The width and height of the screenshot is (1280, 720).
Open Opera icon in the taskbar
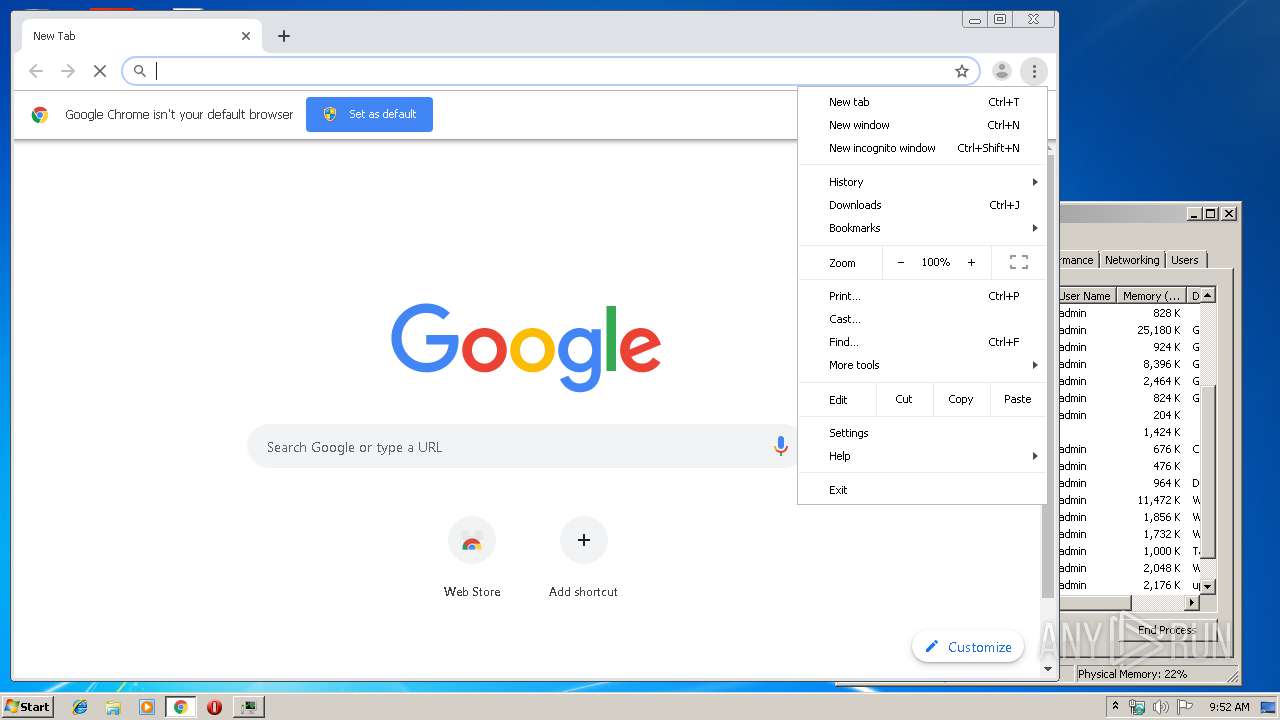(214, 707)
